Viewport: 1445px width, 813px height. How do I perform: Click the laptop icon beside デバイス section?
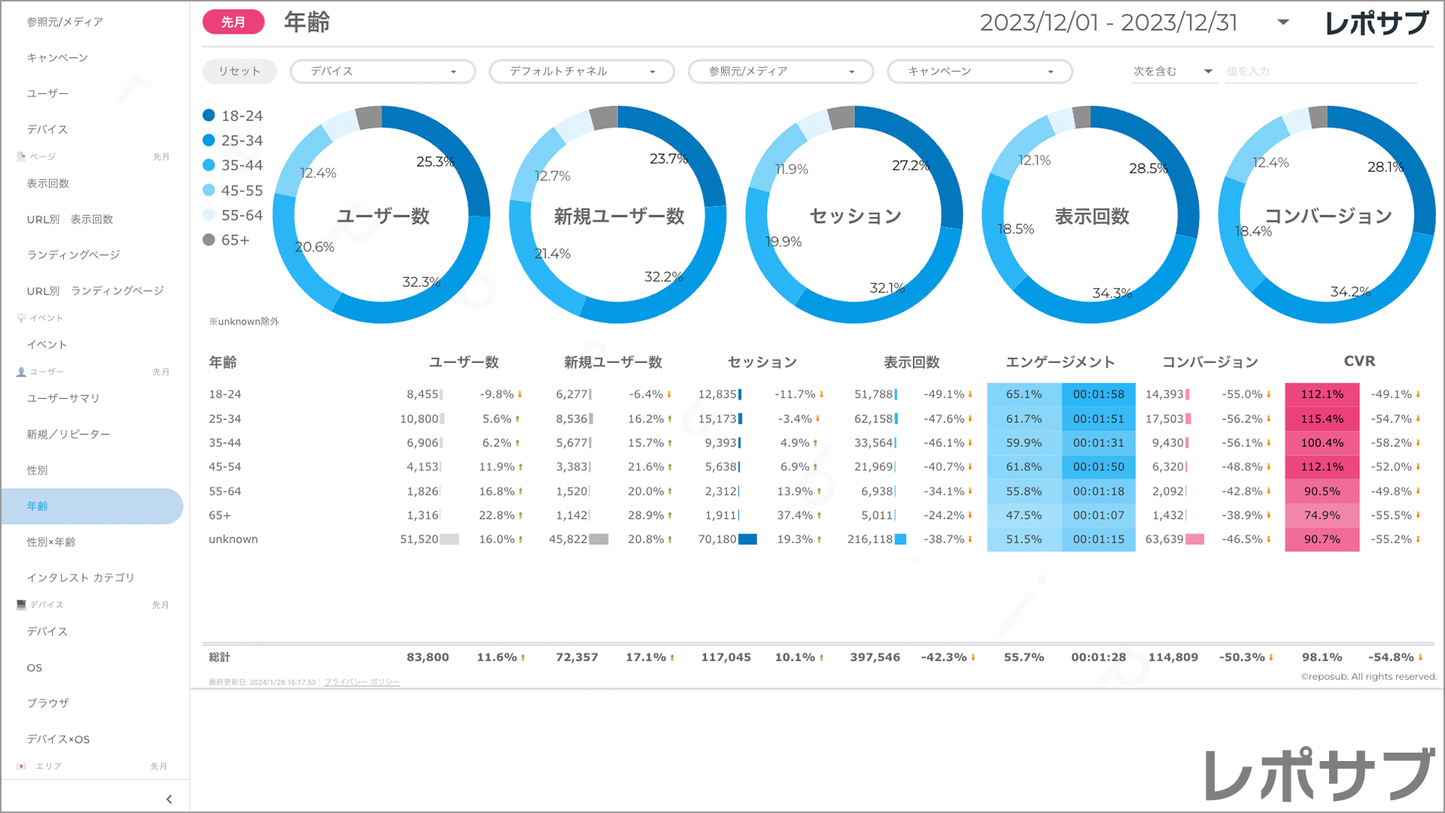(21, 605)
